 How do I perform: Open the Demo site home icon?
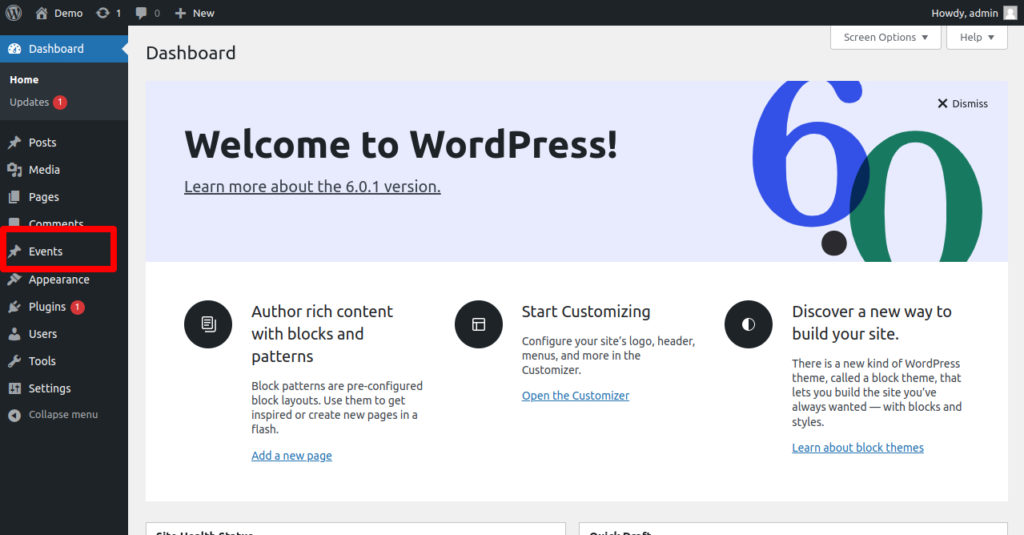41,13
